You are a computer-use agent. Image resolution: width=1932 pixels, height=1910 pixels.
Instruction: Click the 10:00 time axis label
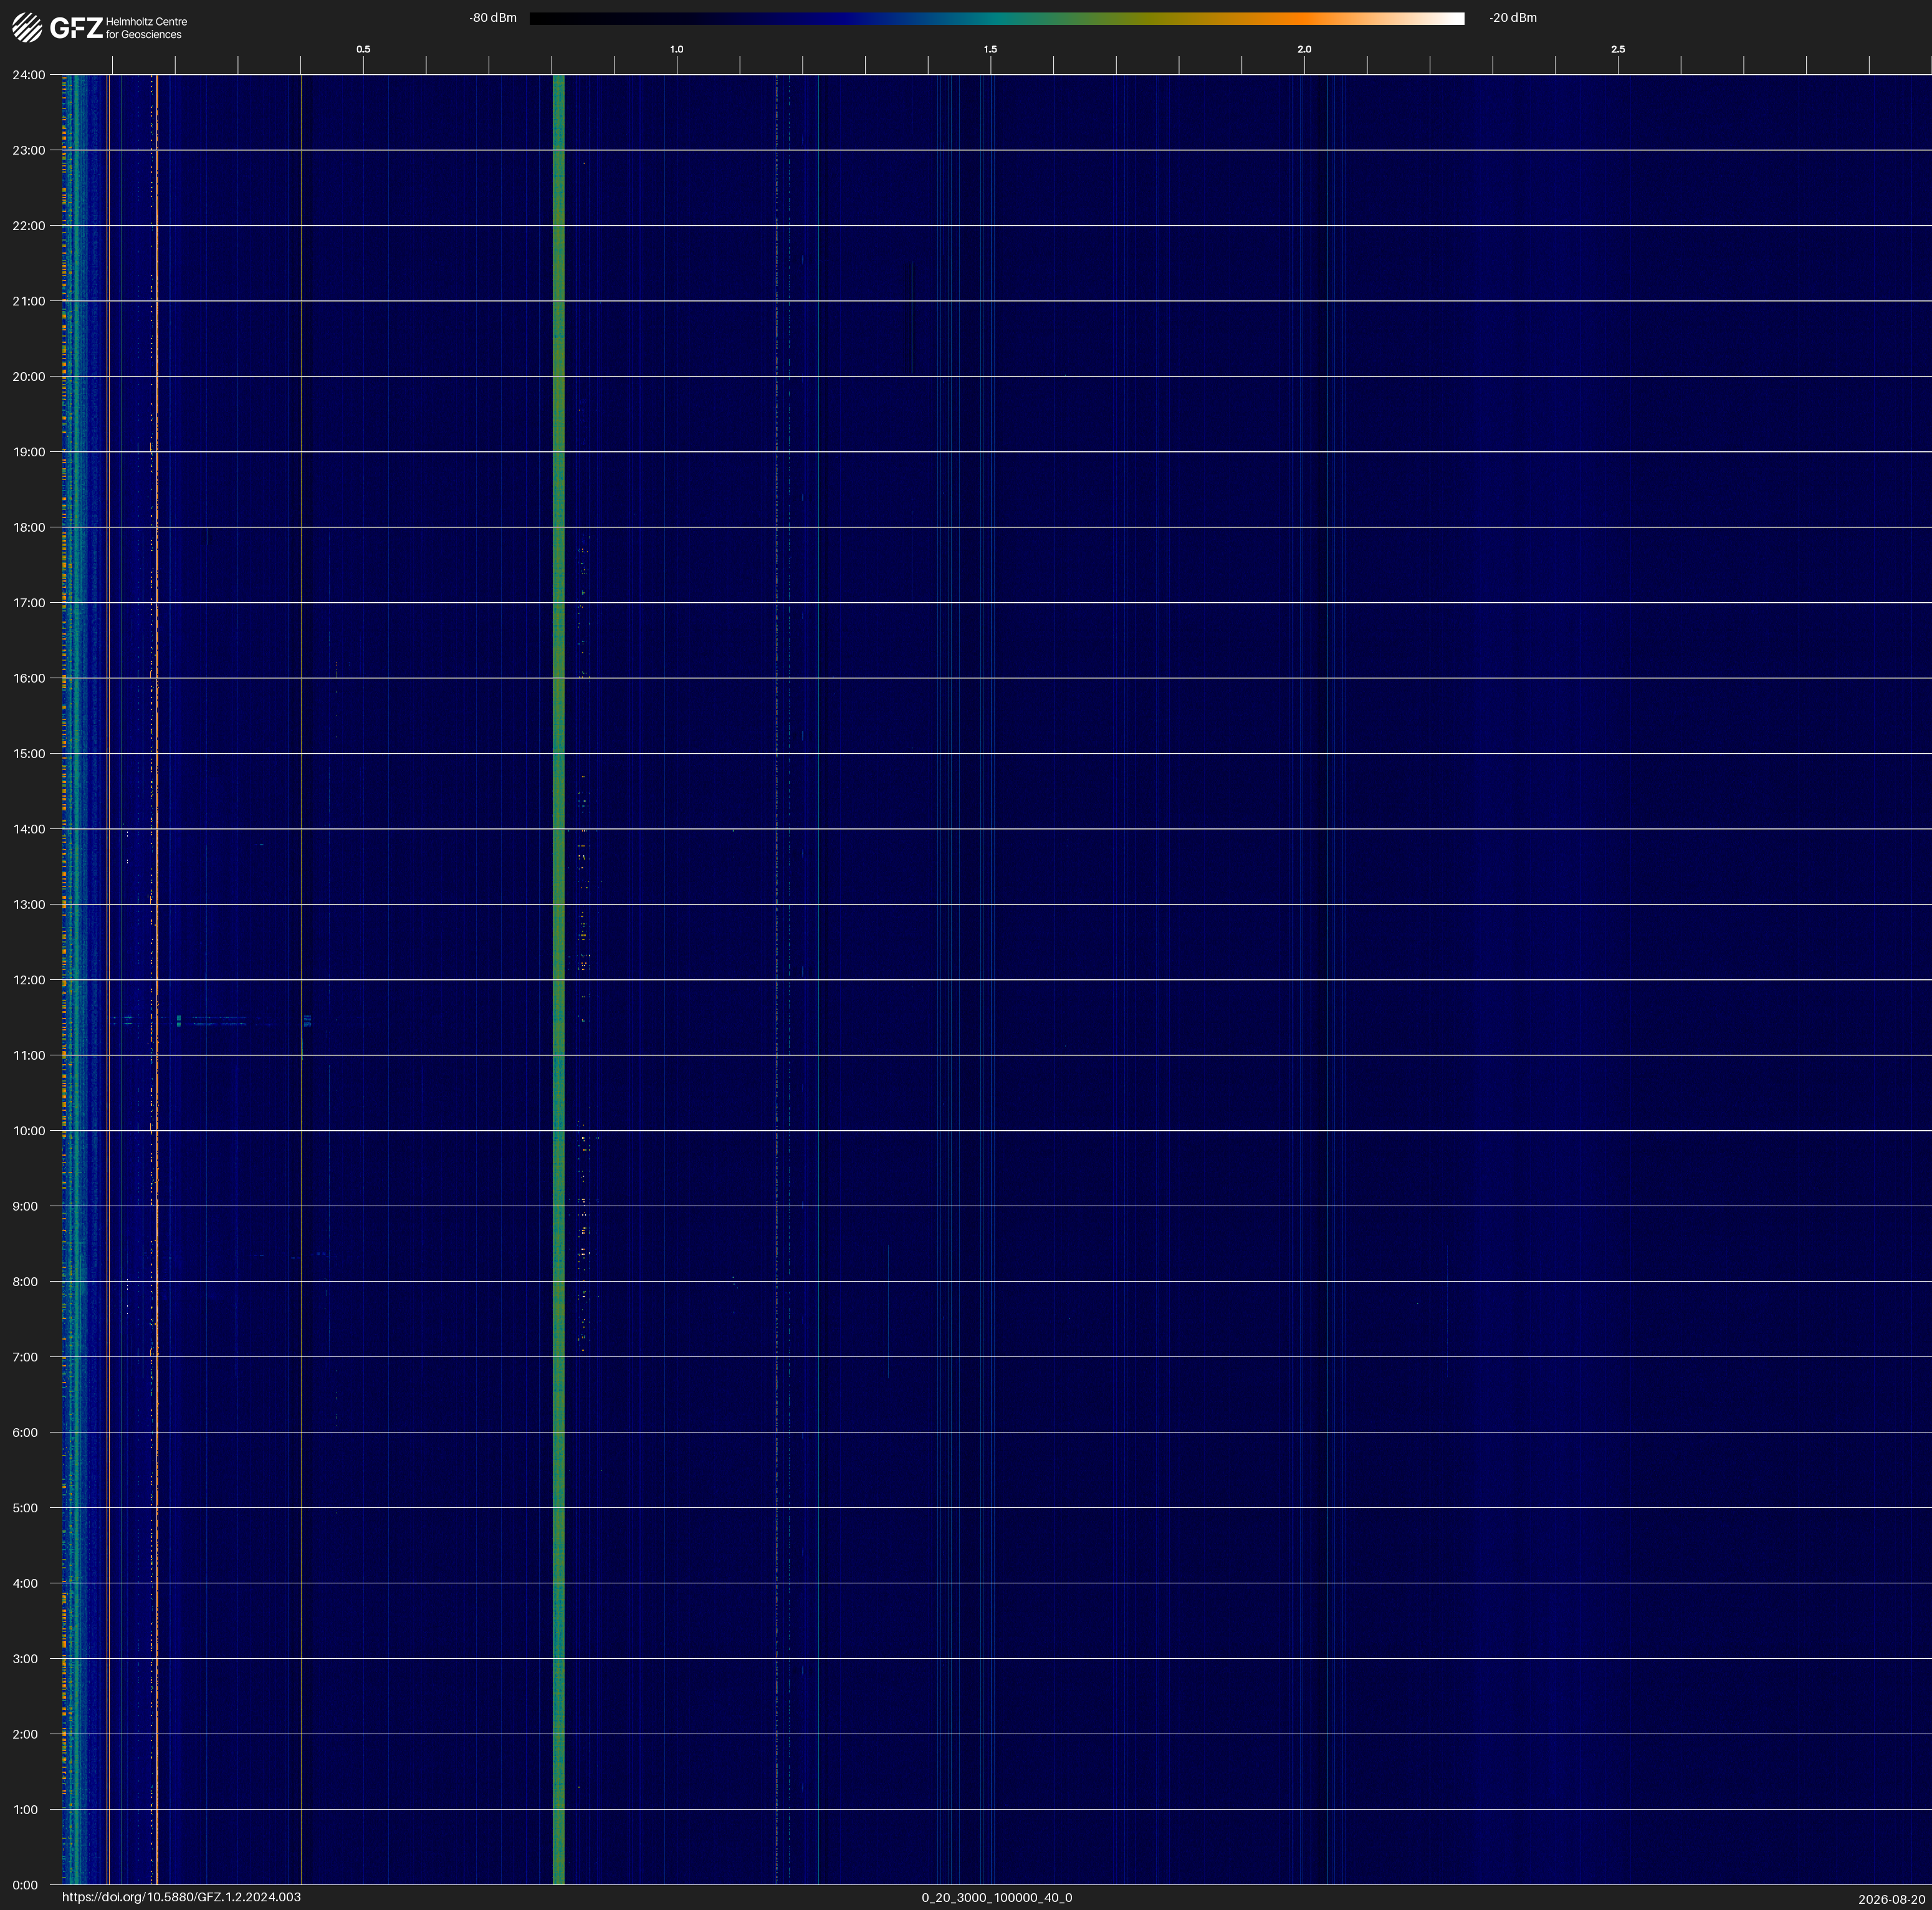(28, 1131)
